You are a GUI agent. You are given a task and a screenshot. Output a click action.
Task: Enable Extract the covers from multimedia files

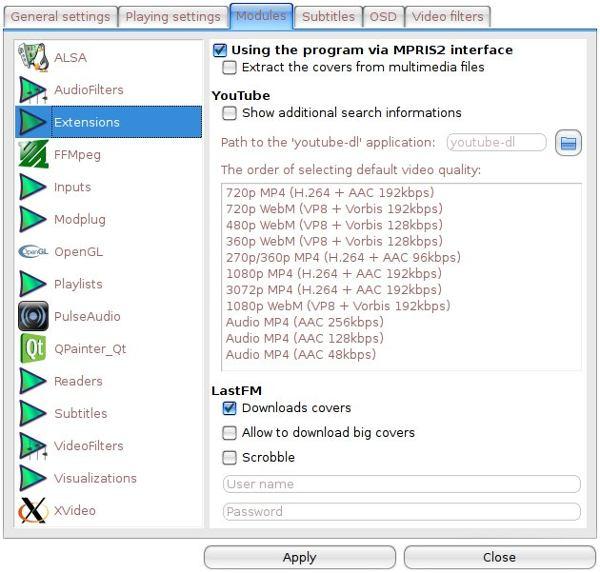230,67
